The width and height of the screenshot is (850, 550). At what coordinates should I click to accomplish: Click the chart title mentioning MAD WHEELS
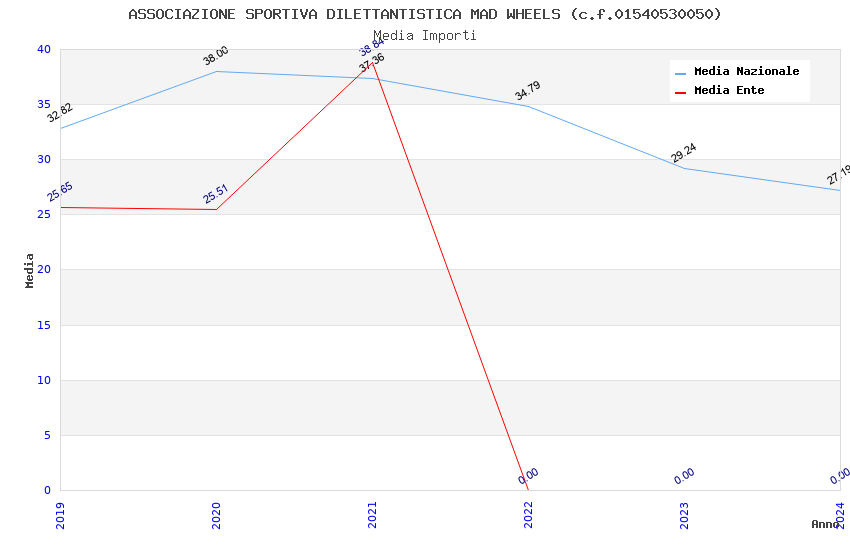[x=425, y=14]
